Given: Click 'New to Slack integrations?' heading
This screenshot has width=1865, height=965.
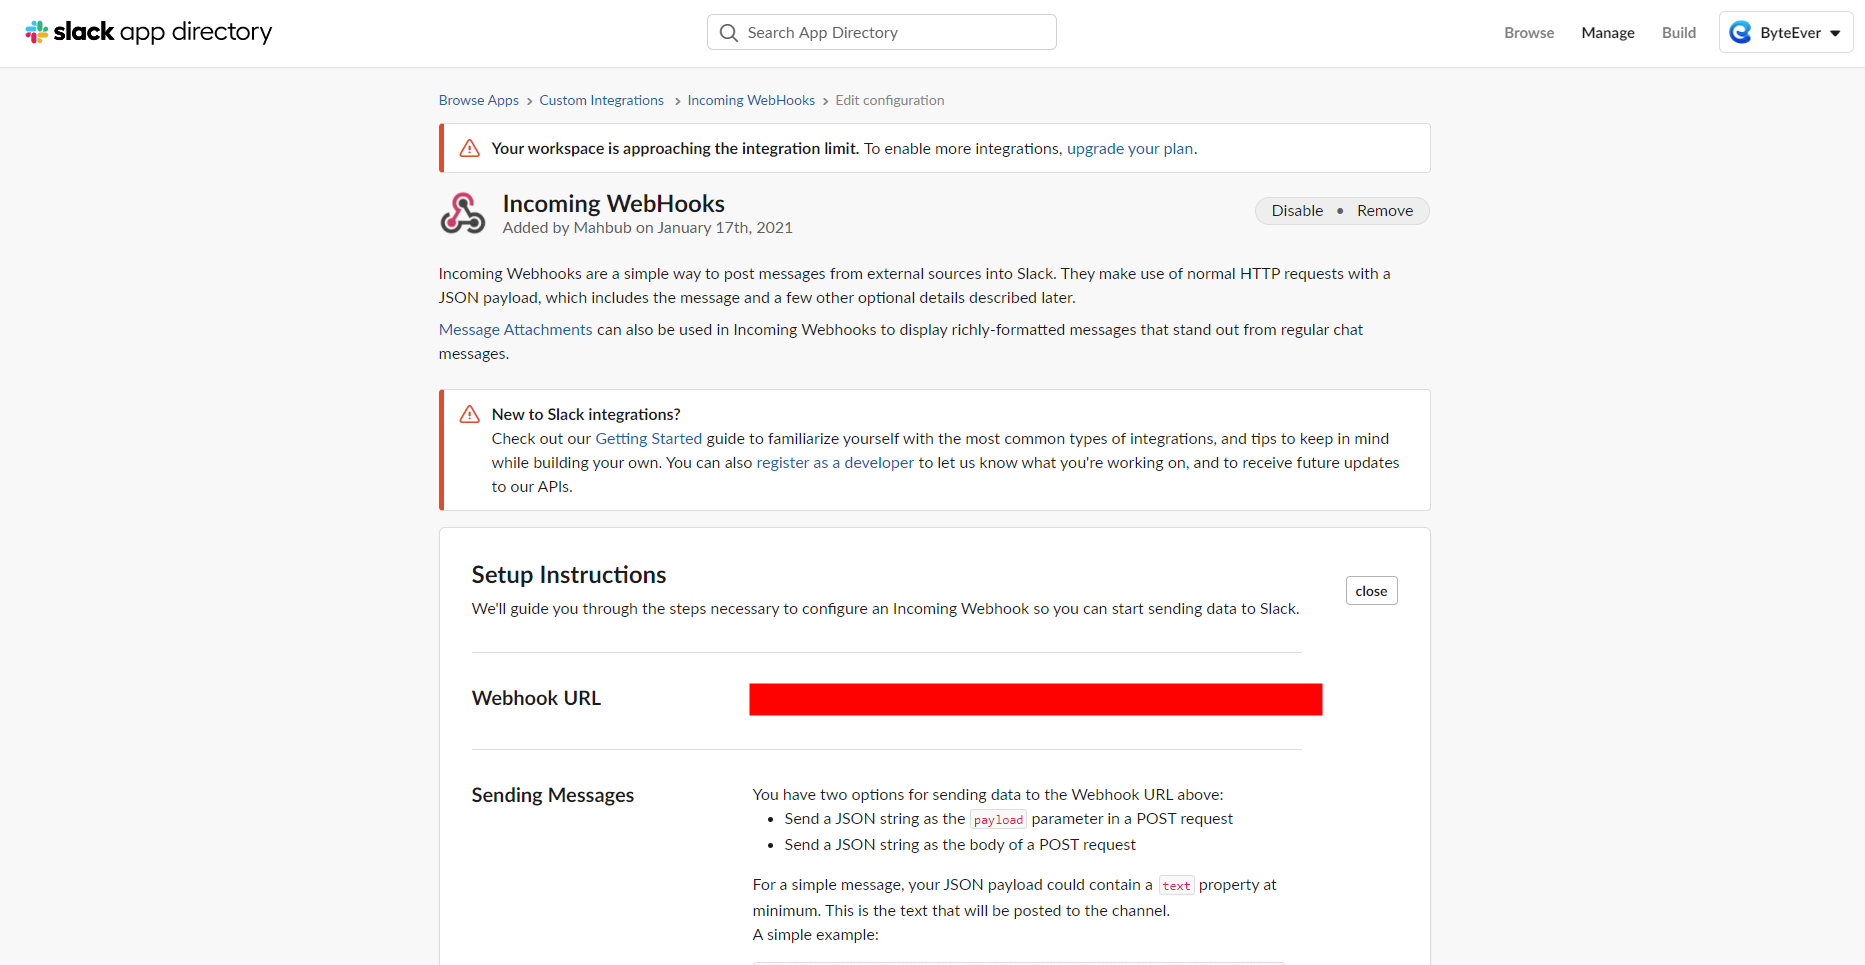Looking at the screenshot, I should (x=586, y=414).
